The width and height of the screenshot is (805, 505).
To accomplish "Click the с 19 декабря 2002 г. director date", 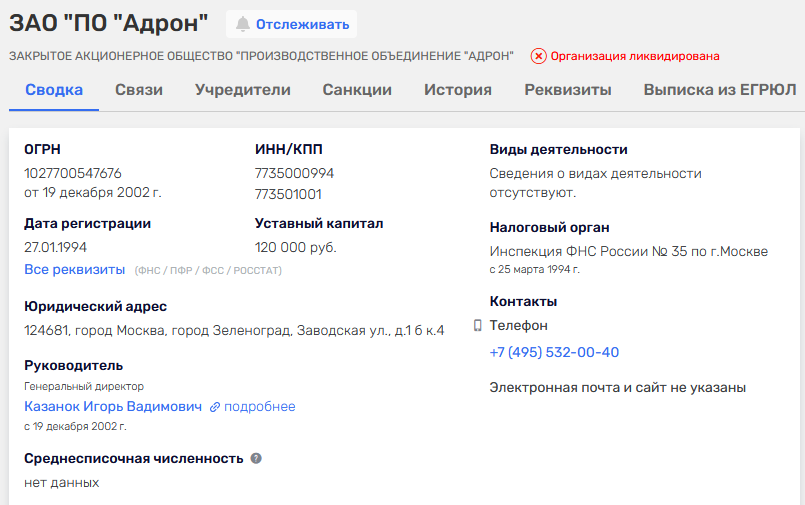I will [75, 426].
